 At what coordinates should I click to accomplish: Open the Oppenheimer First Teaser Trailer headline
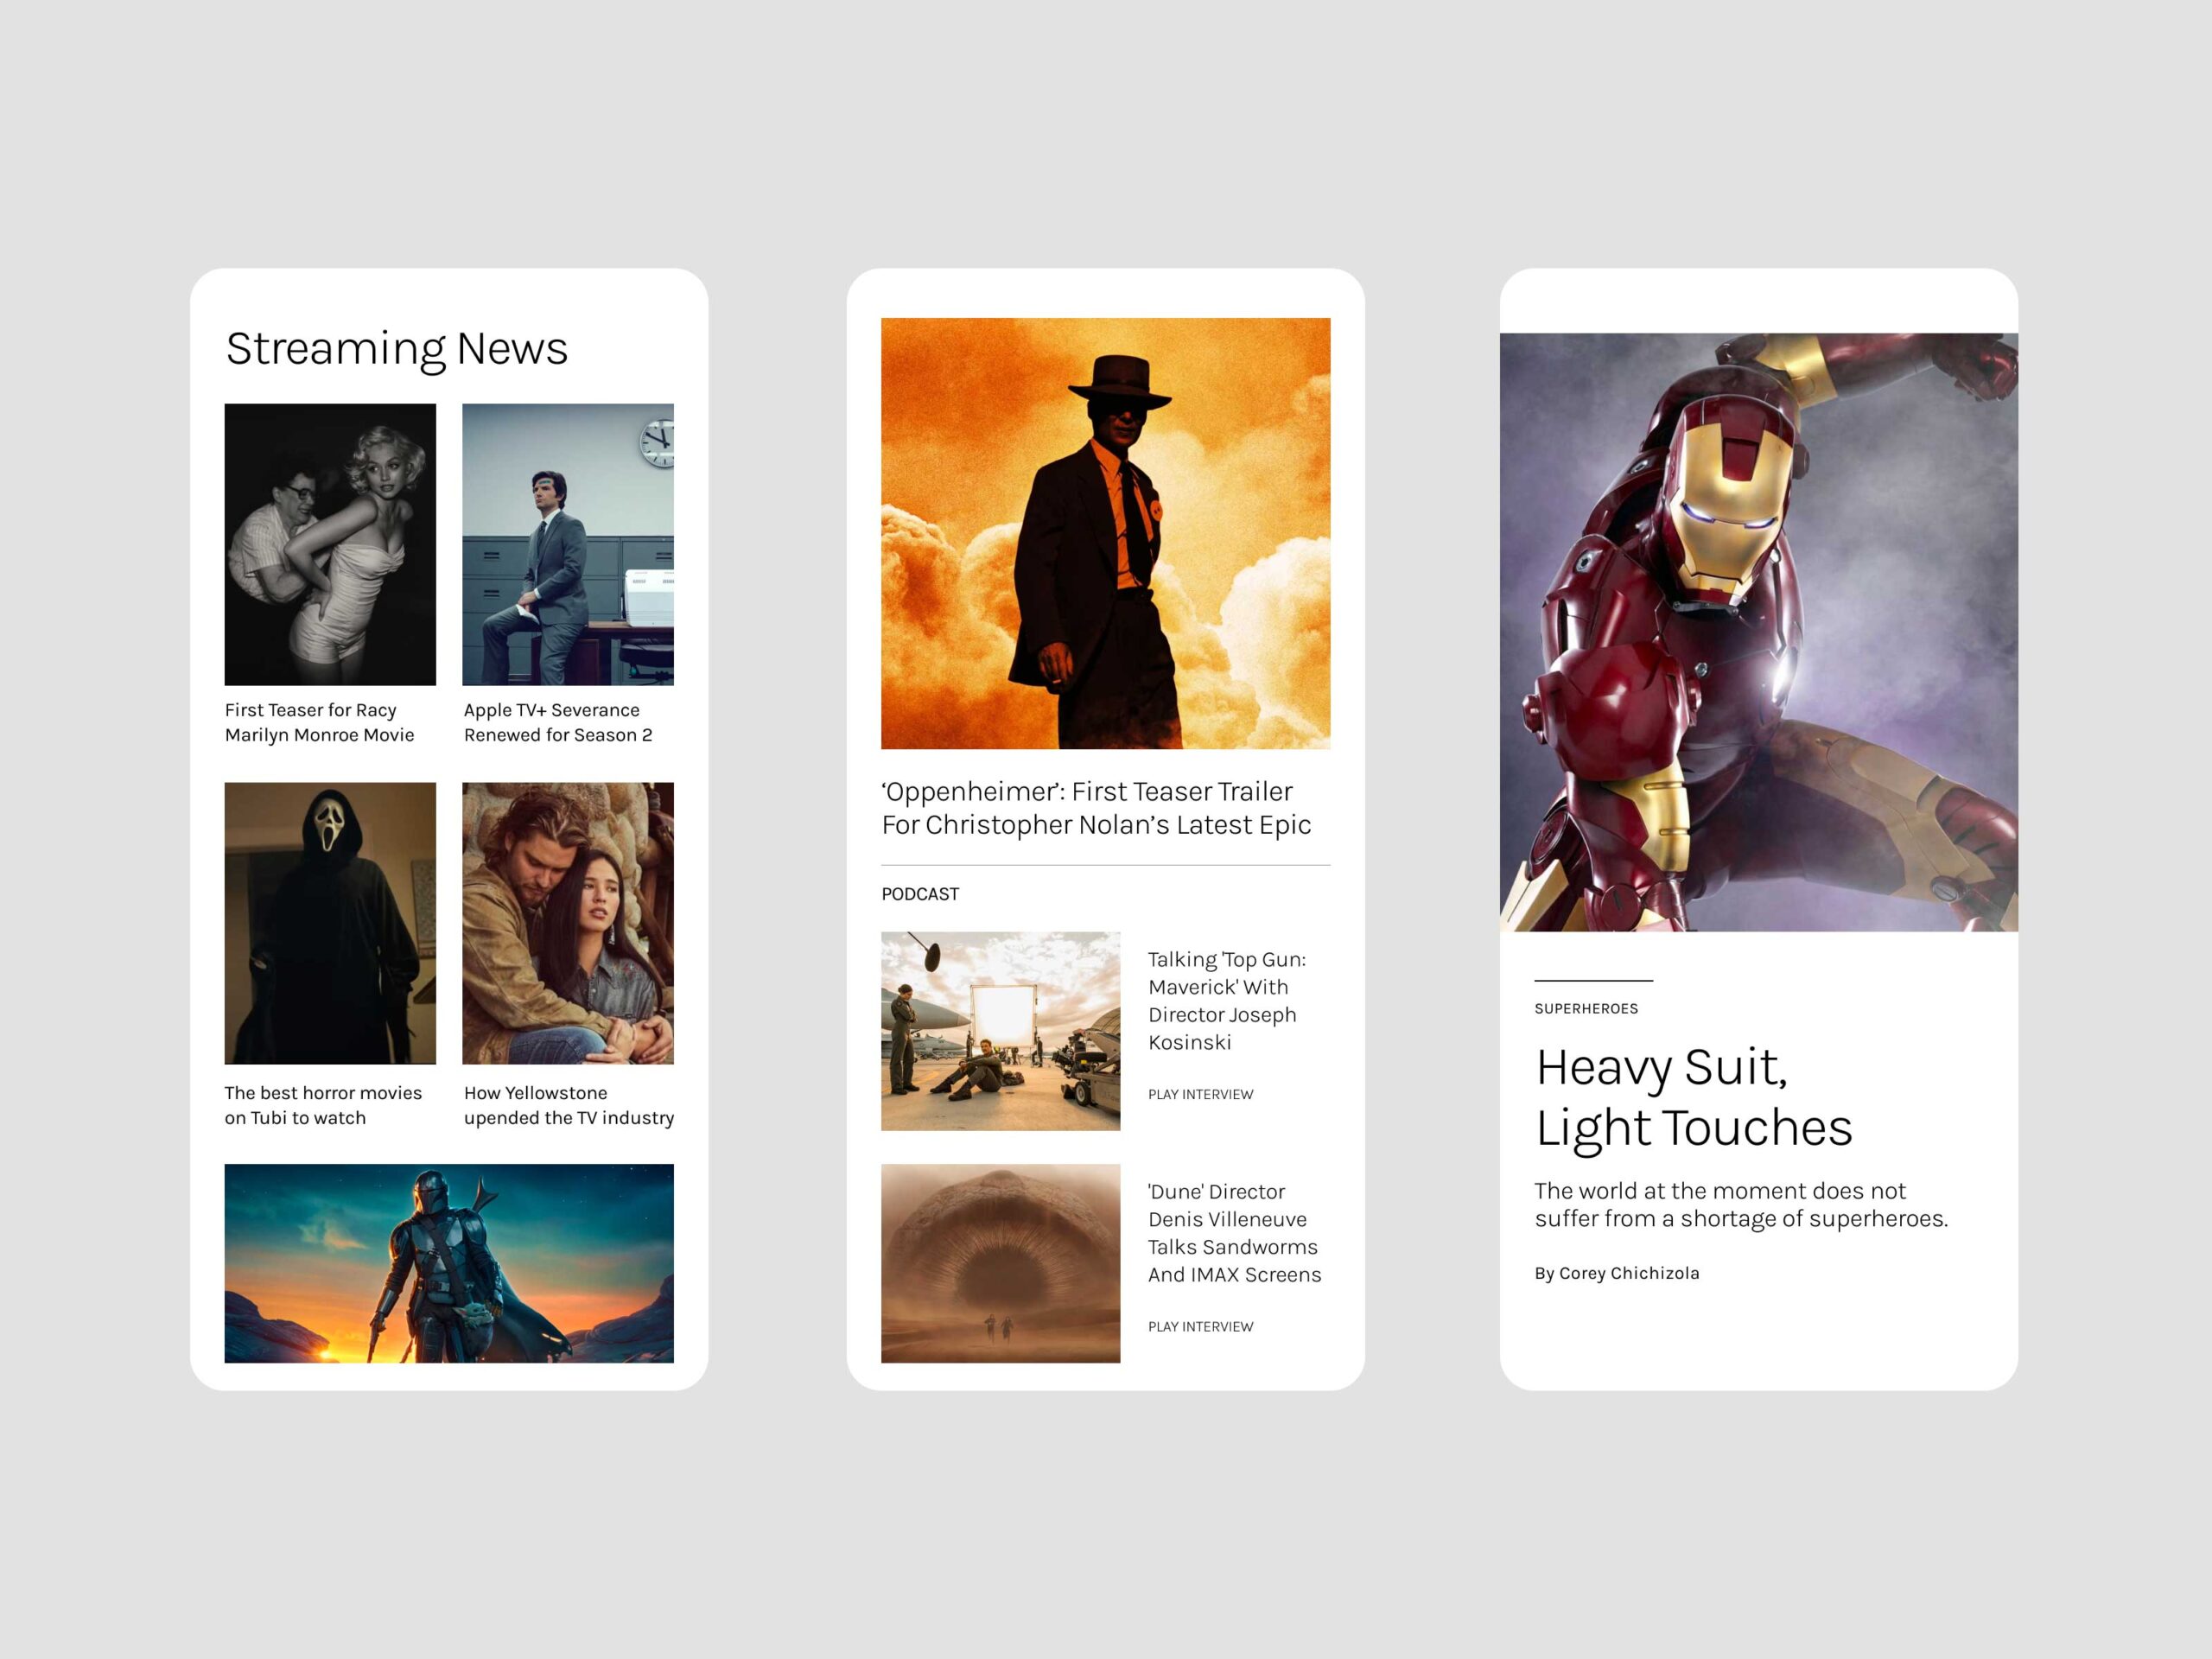point(1095,808)
